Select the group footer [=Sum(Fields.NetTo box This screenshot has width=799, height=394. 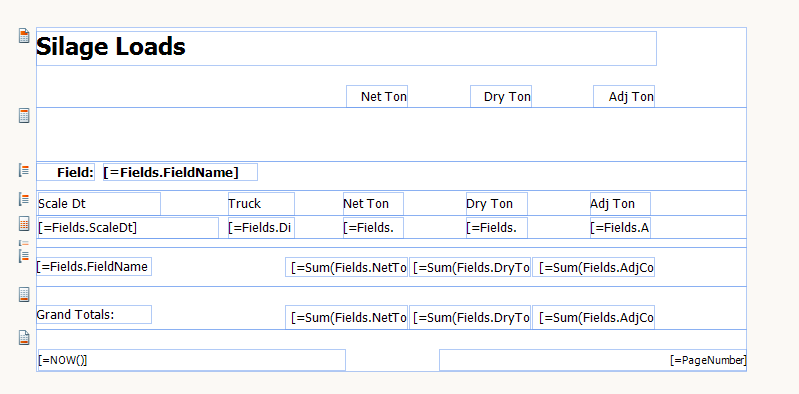[347, 267]
